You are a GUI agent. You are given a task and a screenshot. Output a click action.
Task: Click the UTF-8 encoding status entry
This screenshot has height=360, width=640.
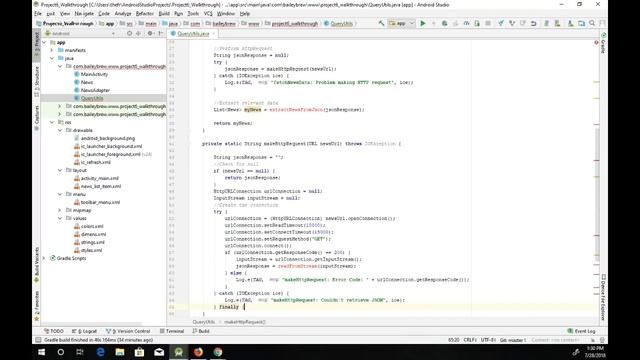(x=488, y=340)
